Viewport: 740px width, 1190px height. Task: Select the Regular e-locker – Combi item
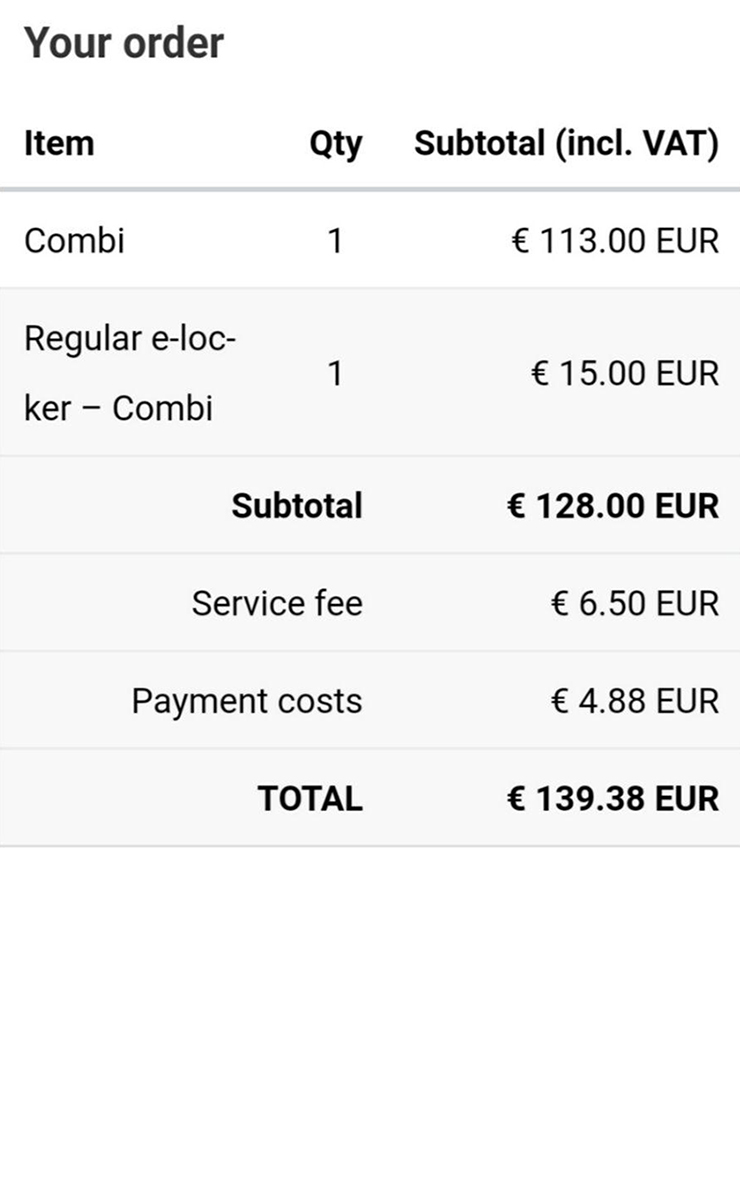point(130,373)
